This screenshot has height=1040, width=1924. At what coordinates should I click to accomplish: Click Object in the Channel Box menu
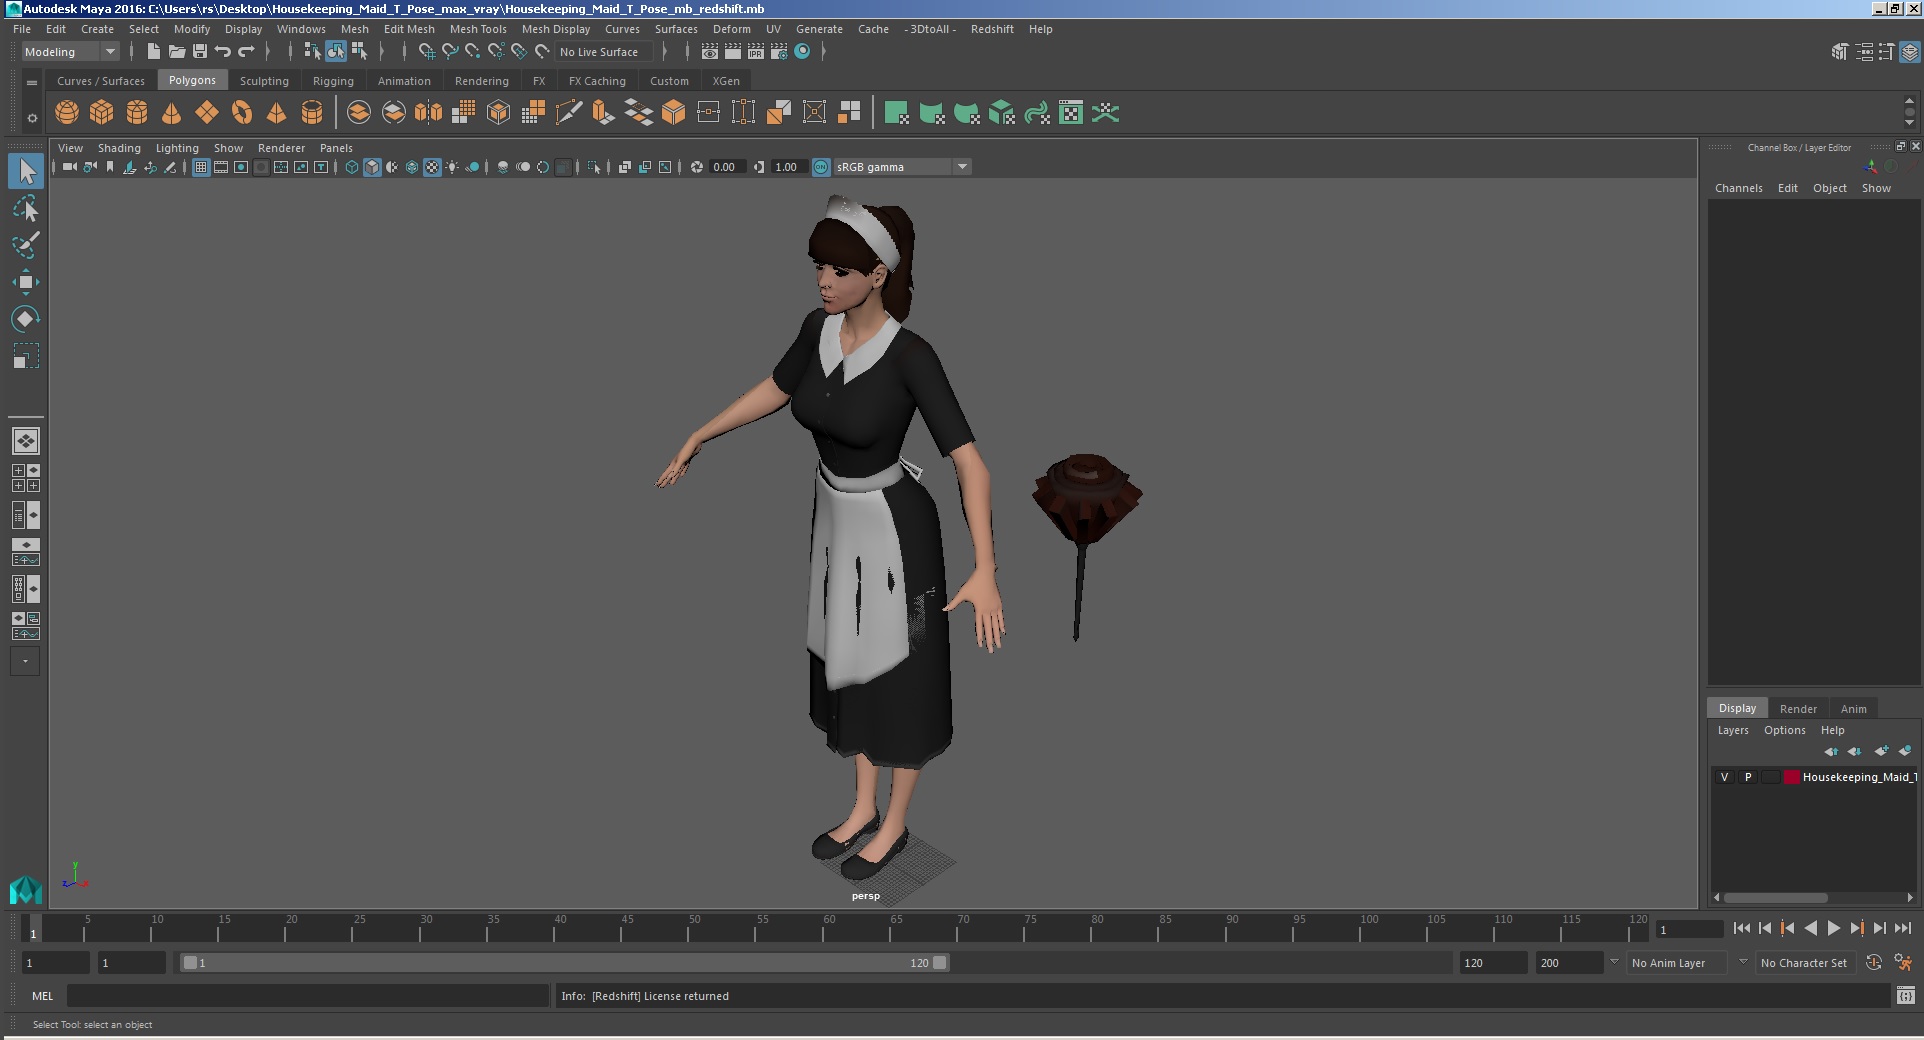1830,188
